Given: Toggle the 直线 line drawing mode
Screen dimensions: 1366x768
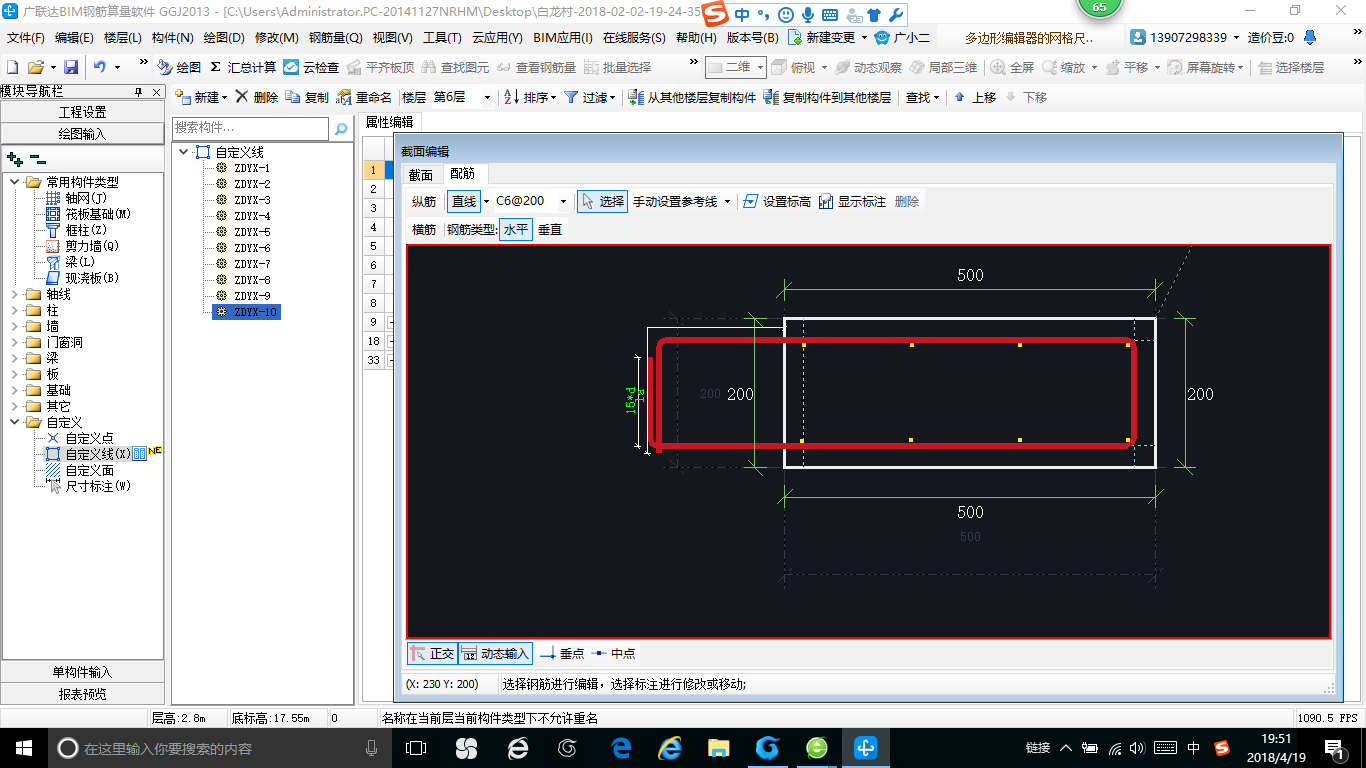Looking at the screenshot, I should tap(464, 201).
